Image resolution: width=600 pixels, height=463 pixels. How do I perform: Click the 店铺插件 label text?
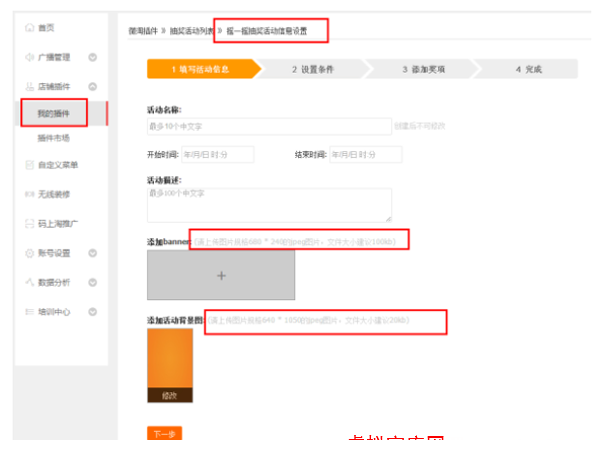pos(54,86)
